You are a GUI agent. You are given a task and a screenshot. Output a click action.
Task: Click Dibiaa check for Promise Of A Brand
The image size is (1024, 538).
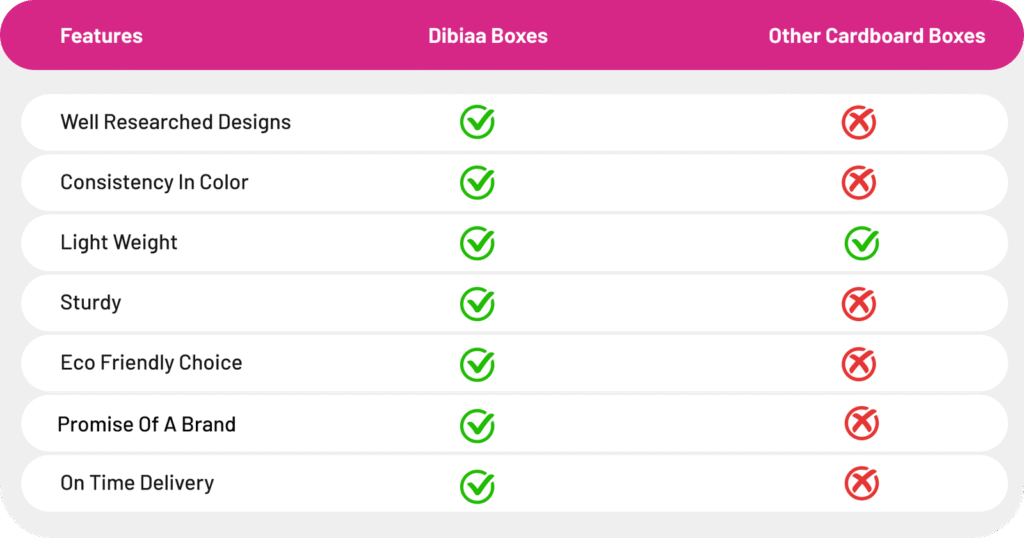pyautogui.click(x=477, y=425)
